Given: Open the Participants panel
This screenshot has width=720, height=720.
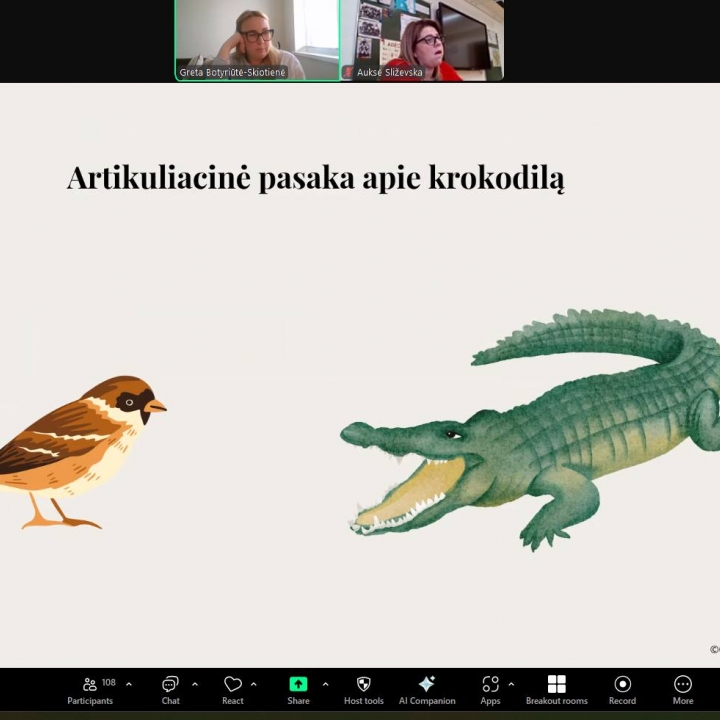Looking at the screenshot, I should [x=90, y=690].
